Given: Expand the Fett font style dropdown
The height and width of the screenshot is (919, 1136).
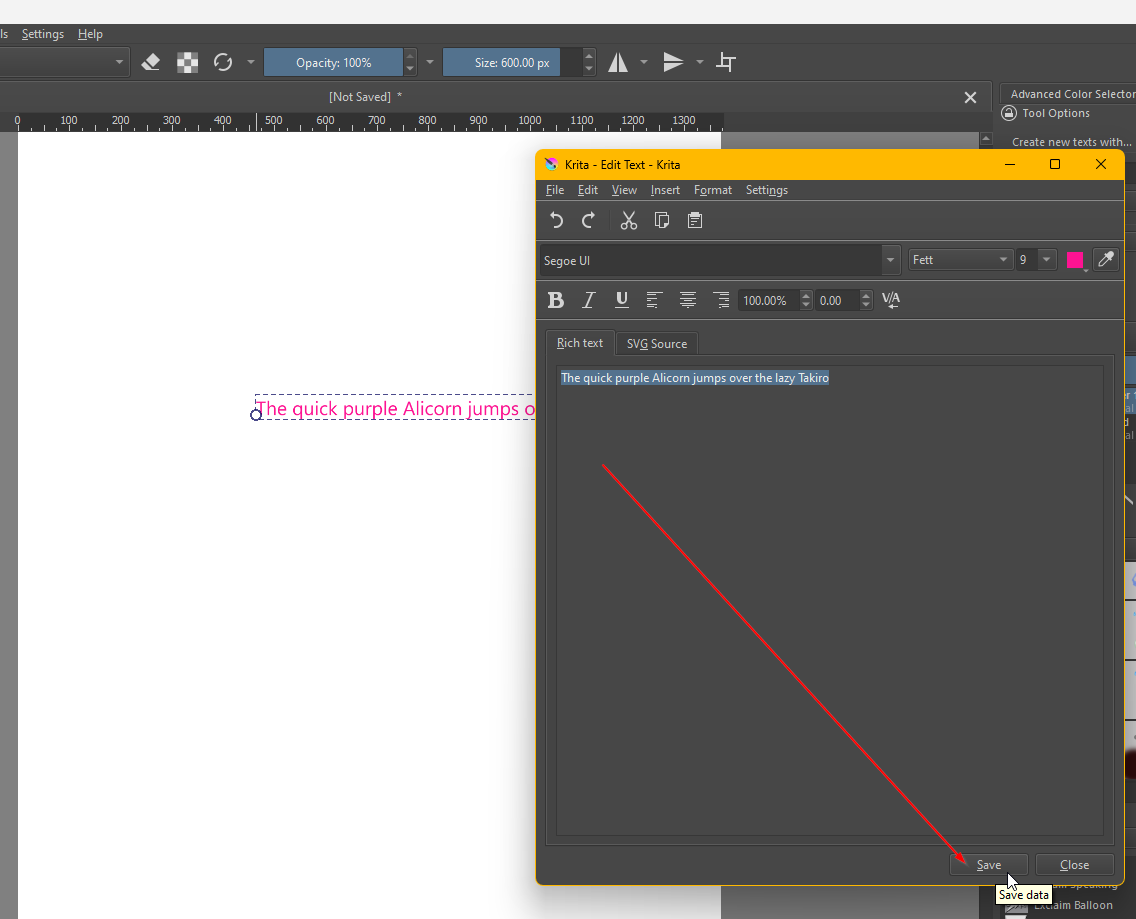Looking at the screenshot, I should (x=1003, y=260).
